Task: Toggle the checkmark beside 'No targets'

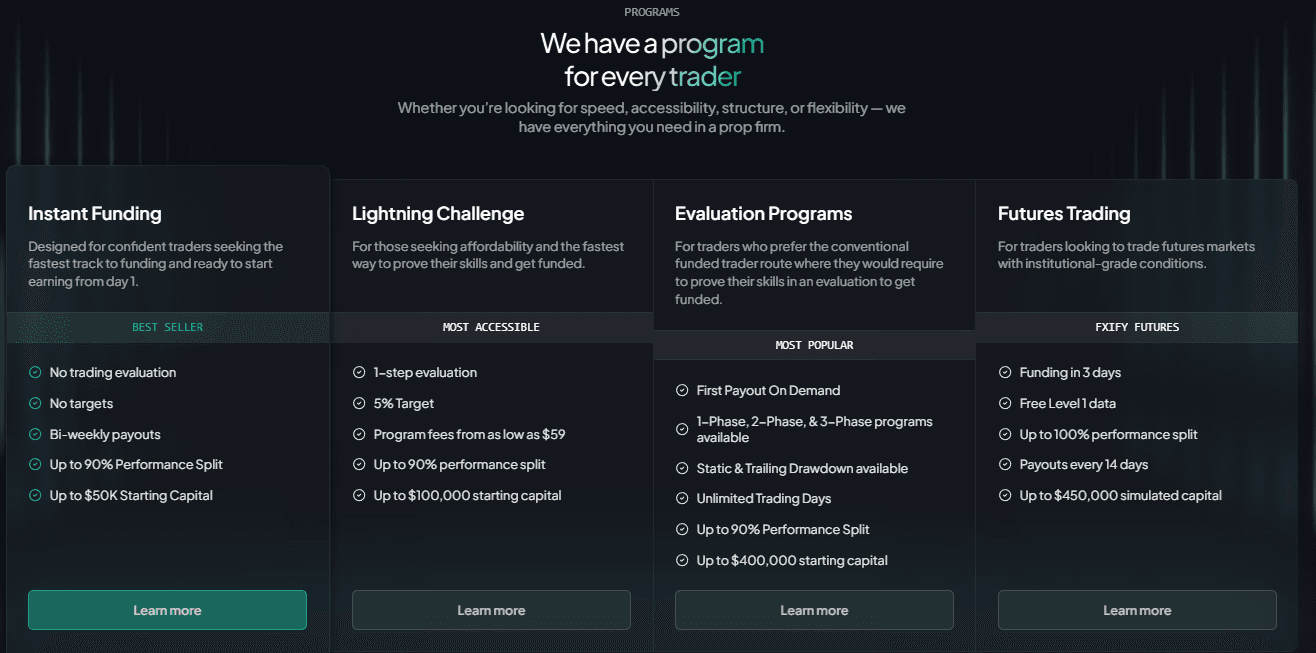Action: (x=34, y=403)
